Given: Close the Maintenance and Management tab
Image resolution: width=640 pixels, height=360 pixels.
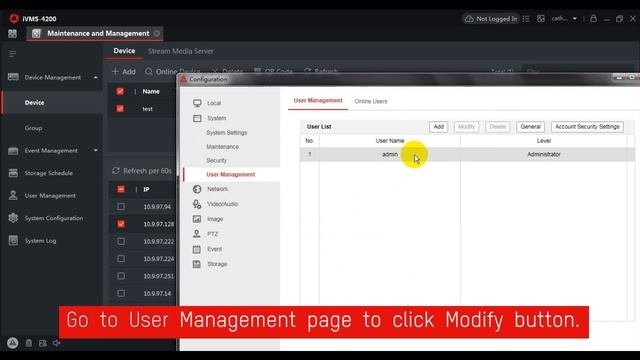Looking at the screenshot, I should click(x=157, y=33).
